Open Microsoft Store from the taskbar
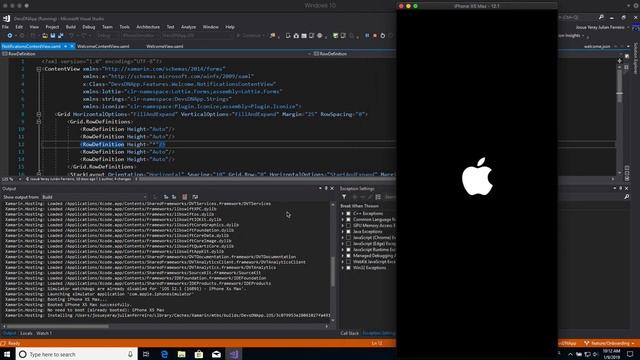Viewport: 640px width, 360px height. click(199, 354)
